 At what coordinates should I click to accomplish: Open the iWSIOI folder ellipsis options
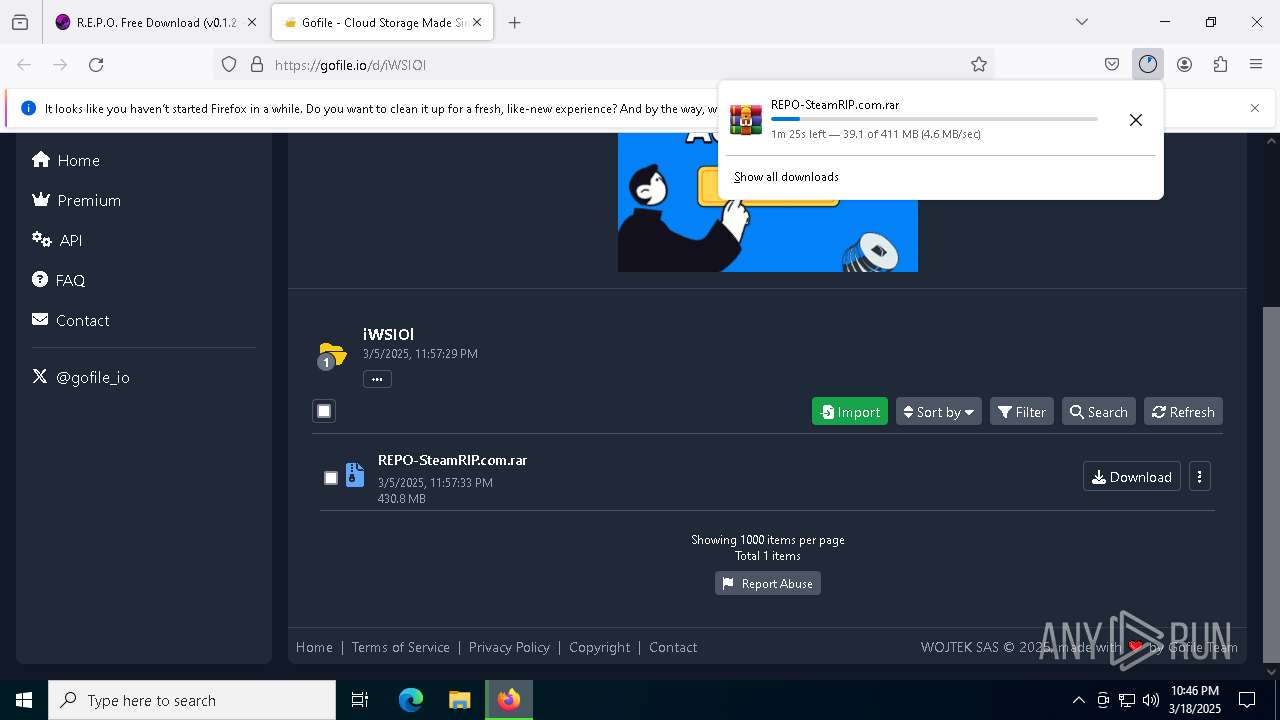pos(377,379)
